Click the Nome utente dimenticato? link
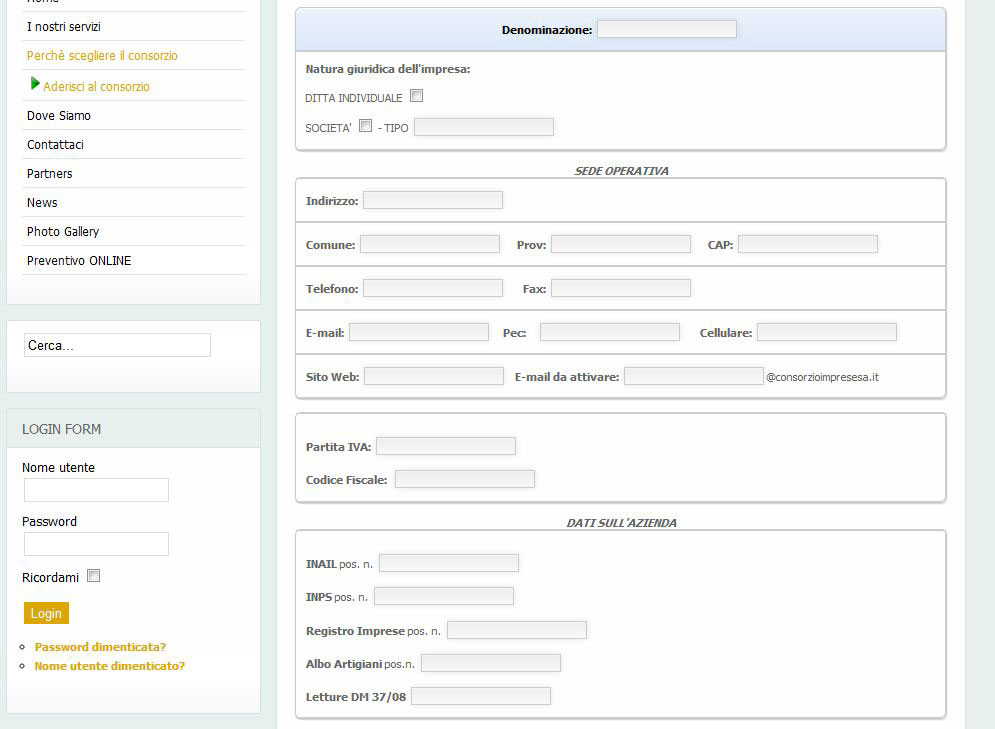The image size is (995, 729). (110, 666)
